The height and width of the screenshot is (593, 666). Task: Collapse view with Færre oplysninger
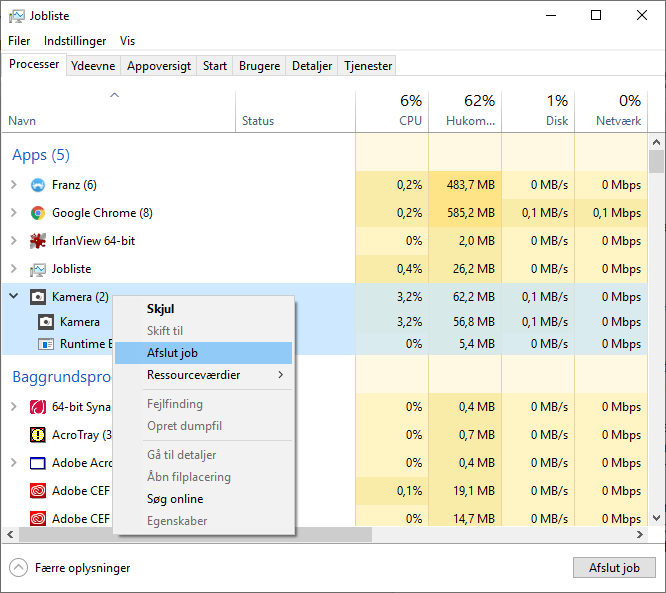19,568
